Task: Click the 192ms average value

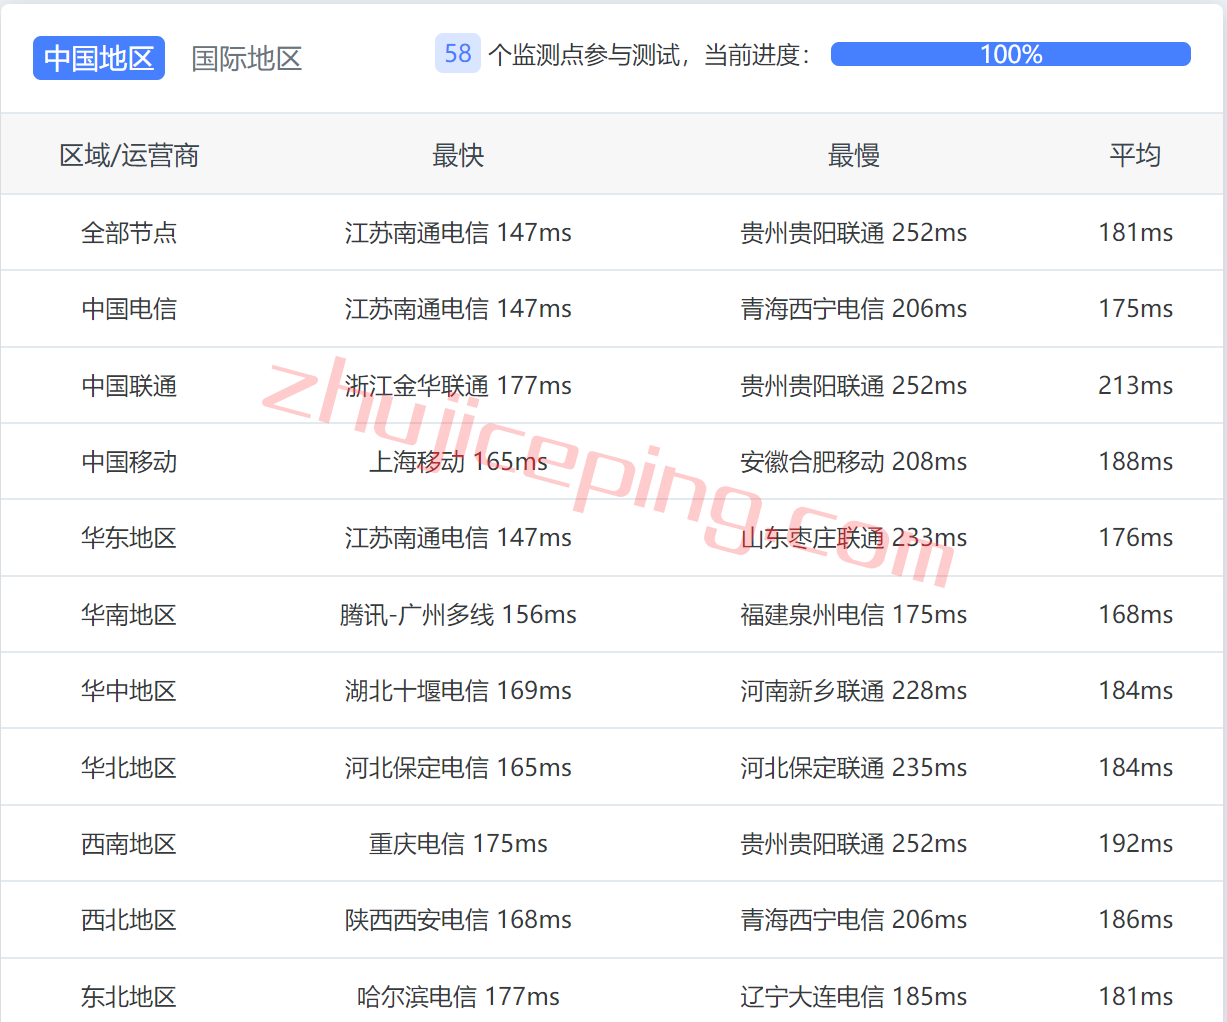Action: click(x=1135, y=844)
